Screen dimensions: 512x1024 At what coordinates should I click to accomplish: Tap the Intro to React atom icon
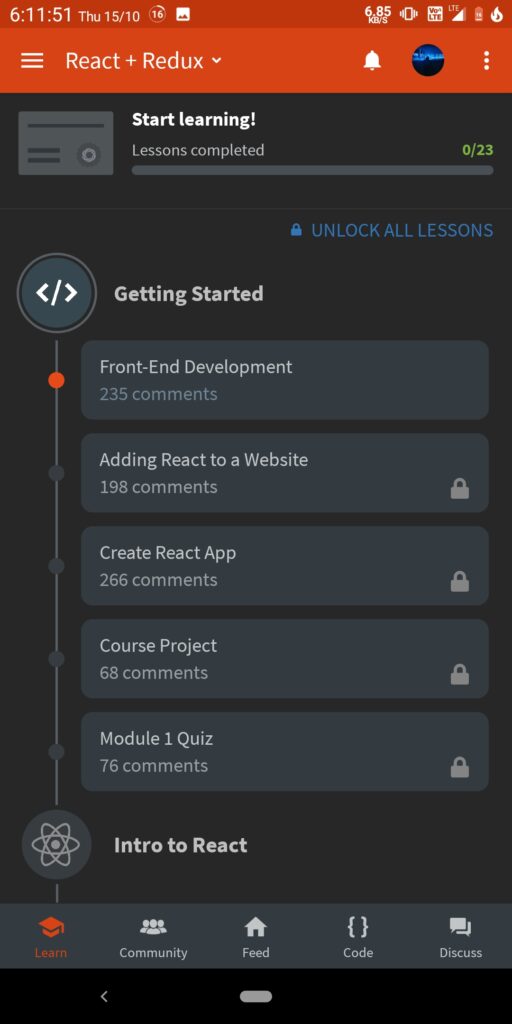[x=56, y=845]
